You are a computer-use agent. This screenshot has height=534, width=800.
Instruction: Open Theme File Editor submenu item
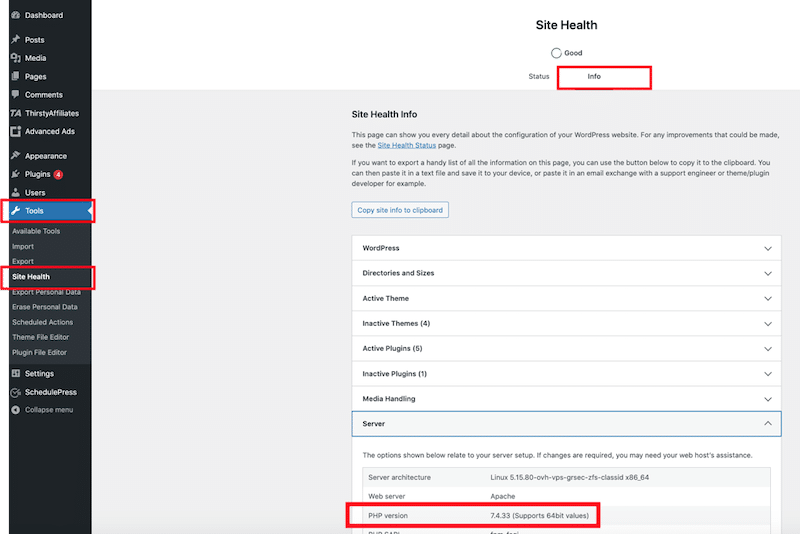tap(40, 337)
